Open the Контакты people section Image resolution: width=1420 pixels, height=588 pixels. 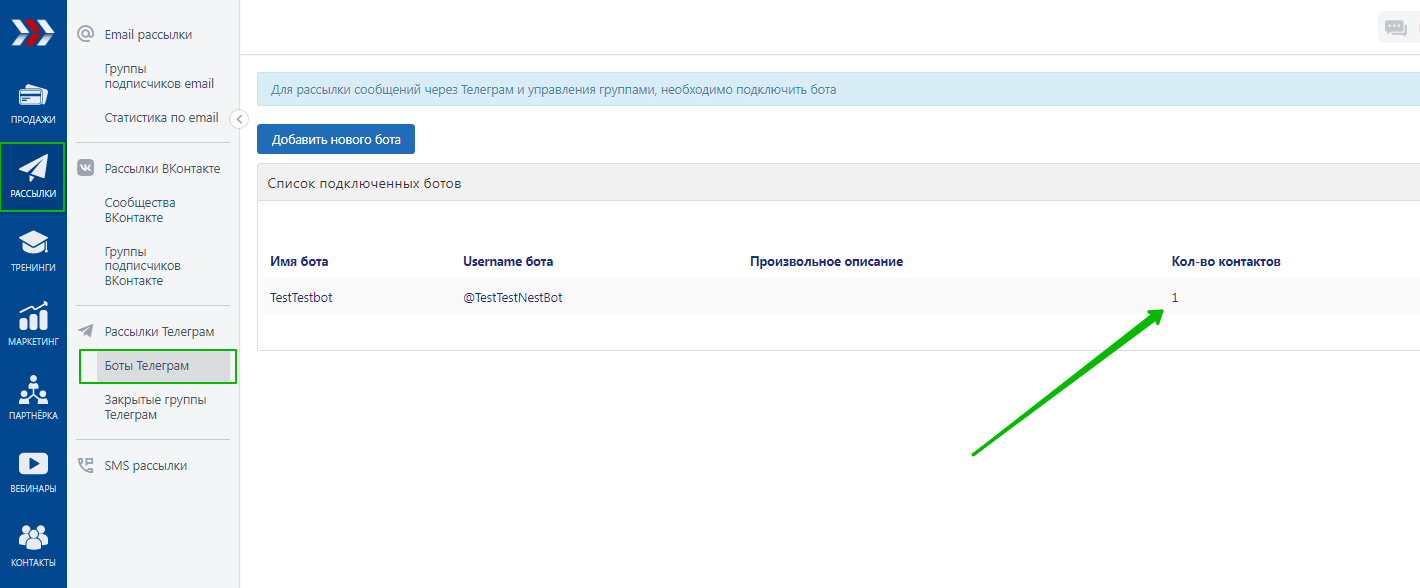[x=33, y=546]
